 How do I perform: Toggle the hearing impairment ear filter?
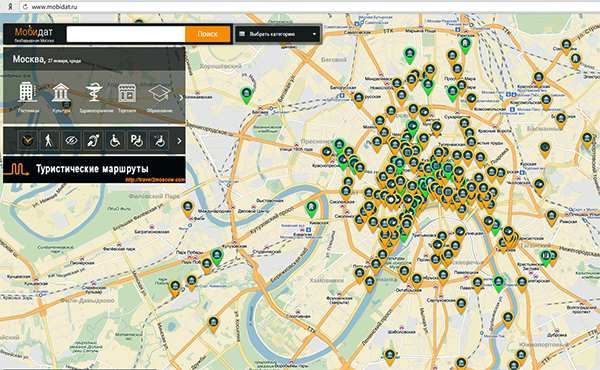point(93,141)
